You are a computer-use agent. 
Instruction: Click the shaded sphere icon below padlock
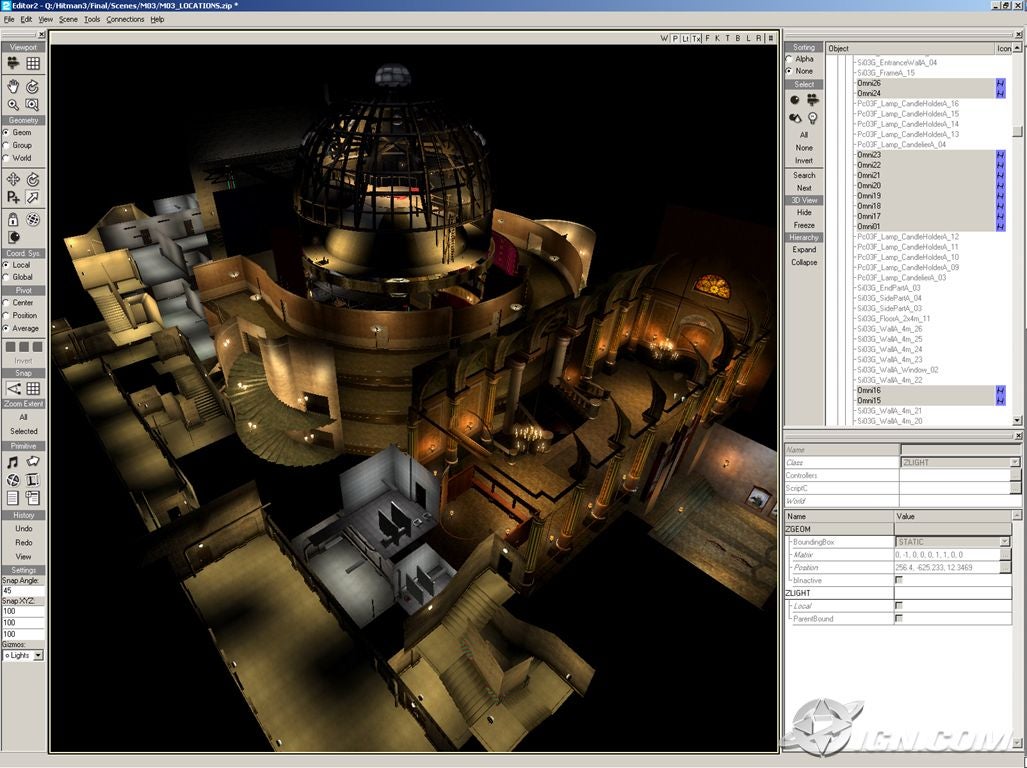pos(13,237)
